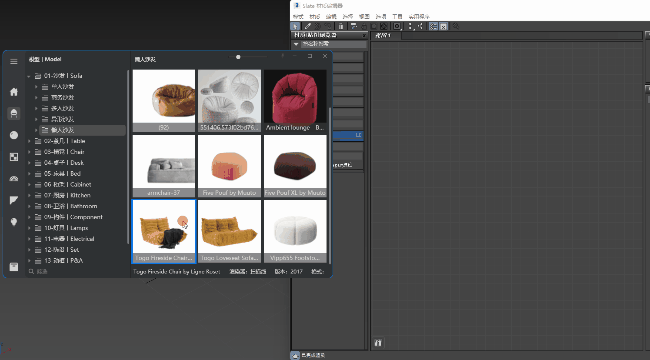Toggle Parameter Editor panel button in Slate
The image size is (650, 360).
444,26
